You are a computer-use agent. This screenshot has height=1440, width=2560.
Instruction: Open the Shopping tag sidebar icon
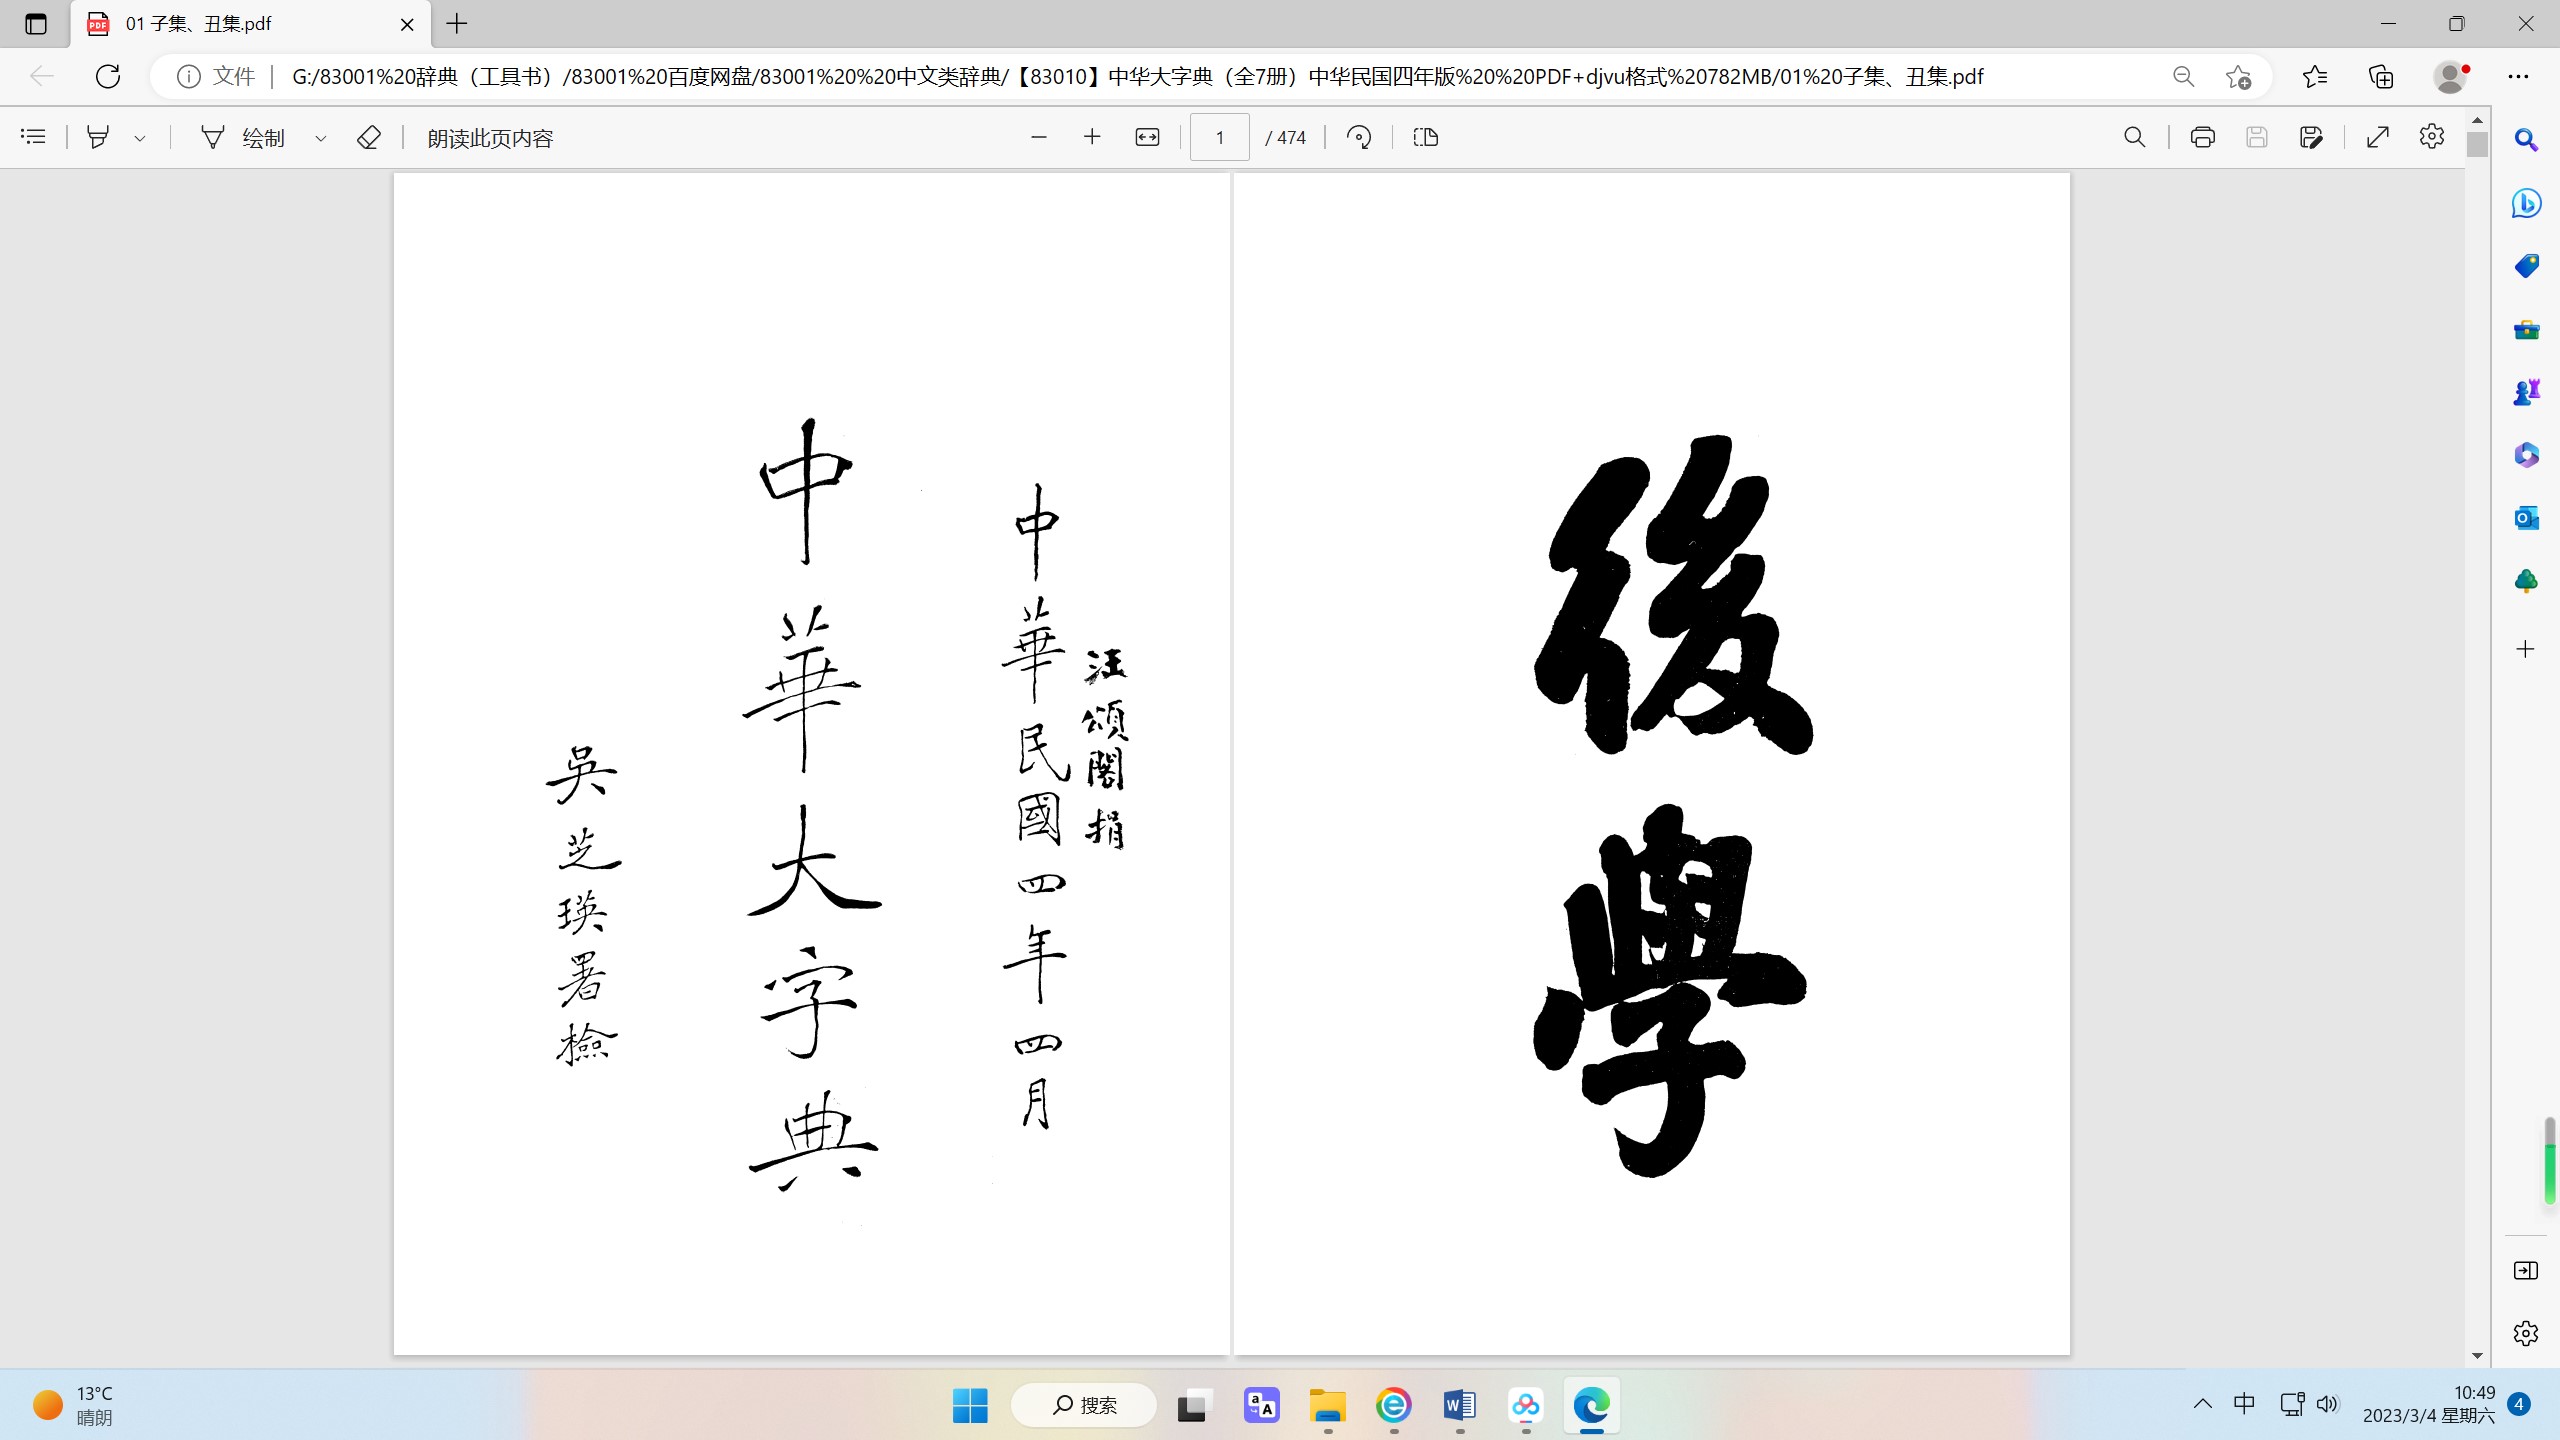[2526, 266]
